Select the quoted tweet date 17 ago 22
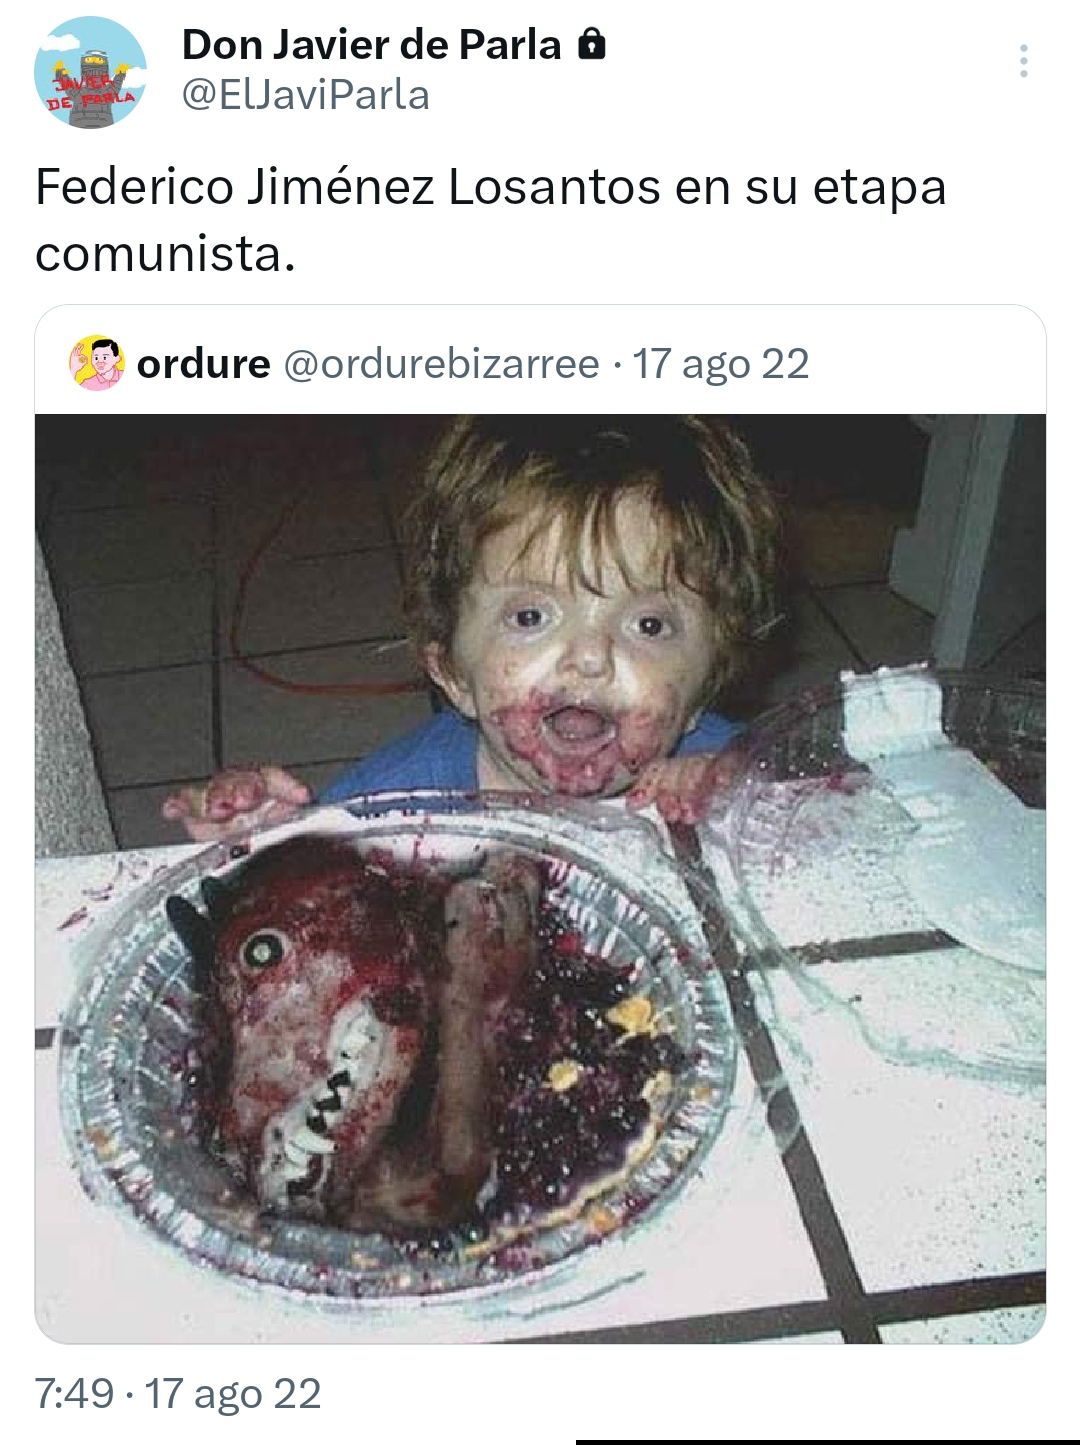1080x1445 pixels. coord(721,364)
